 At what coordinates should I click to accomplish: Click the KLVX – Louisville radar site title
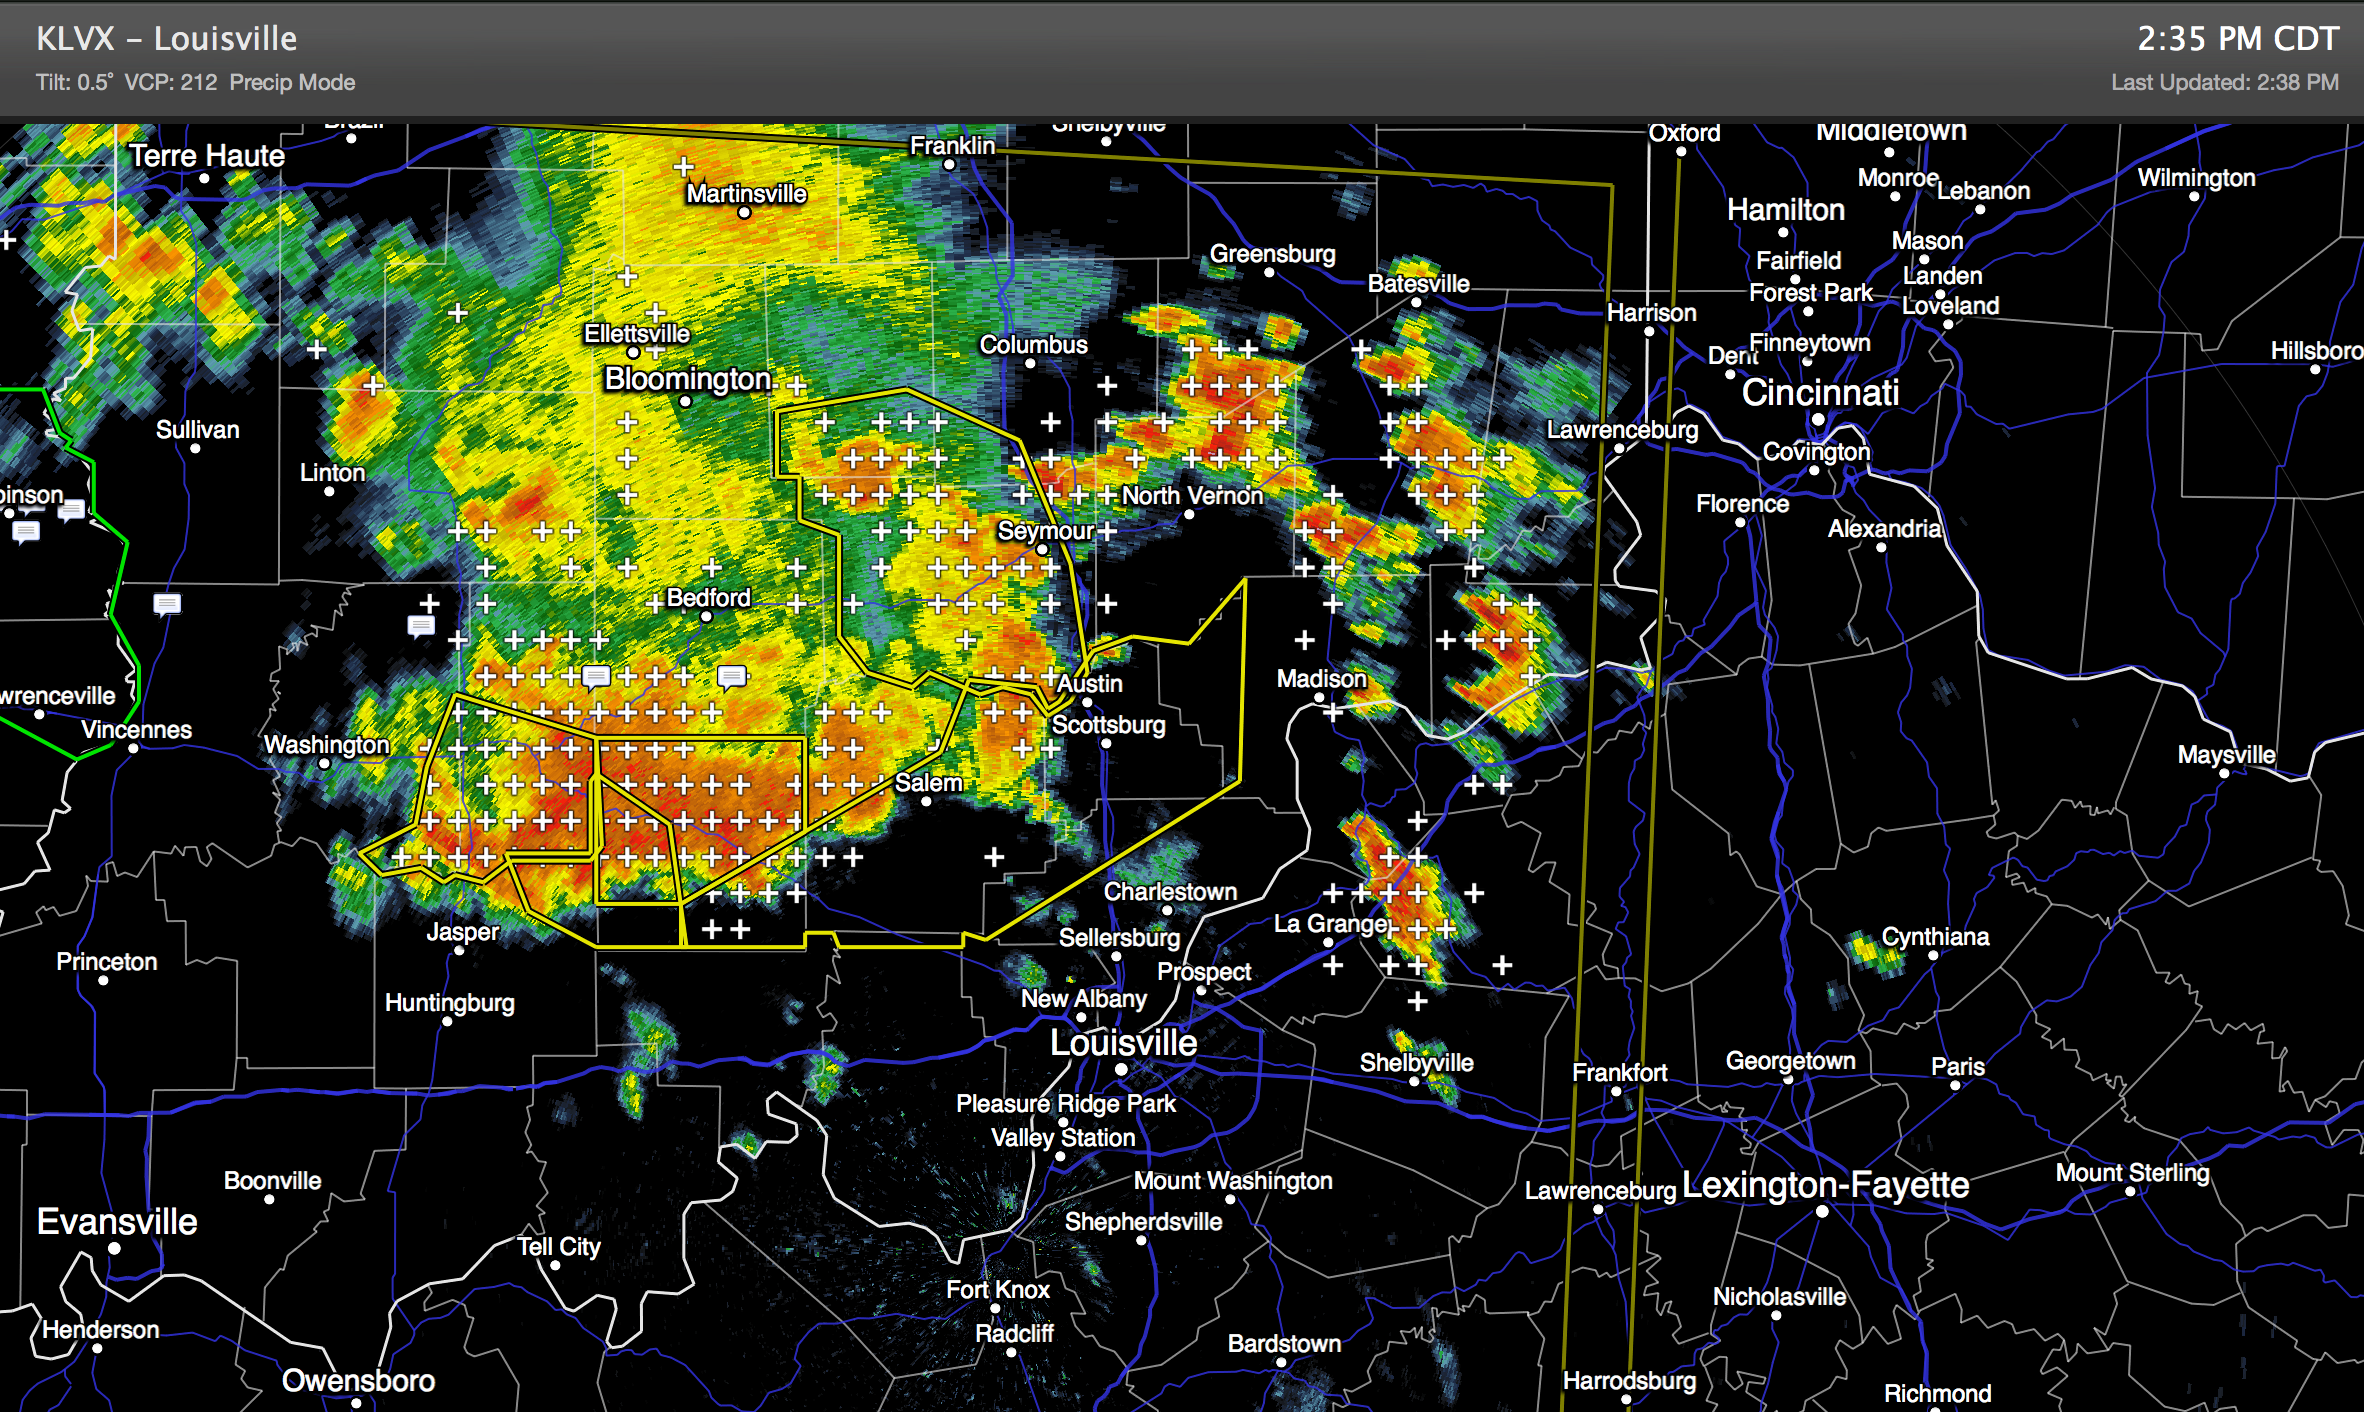(166, 39)
